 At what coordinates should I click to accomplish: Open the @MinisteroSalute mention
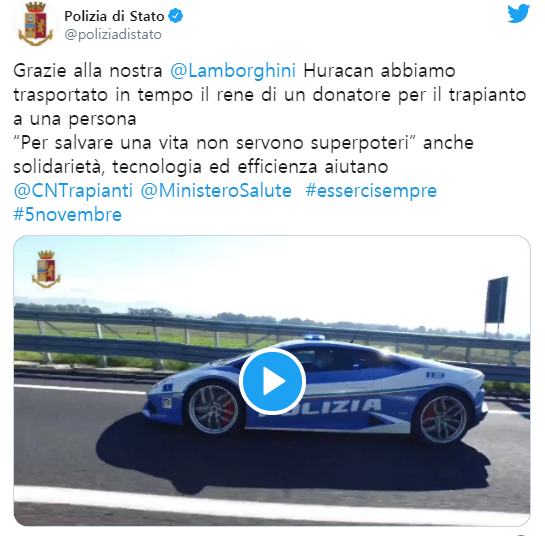point(216,190)
